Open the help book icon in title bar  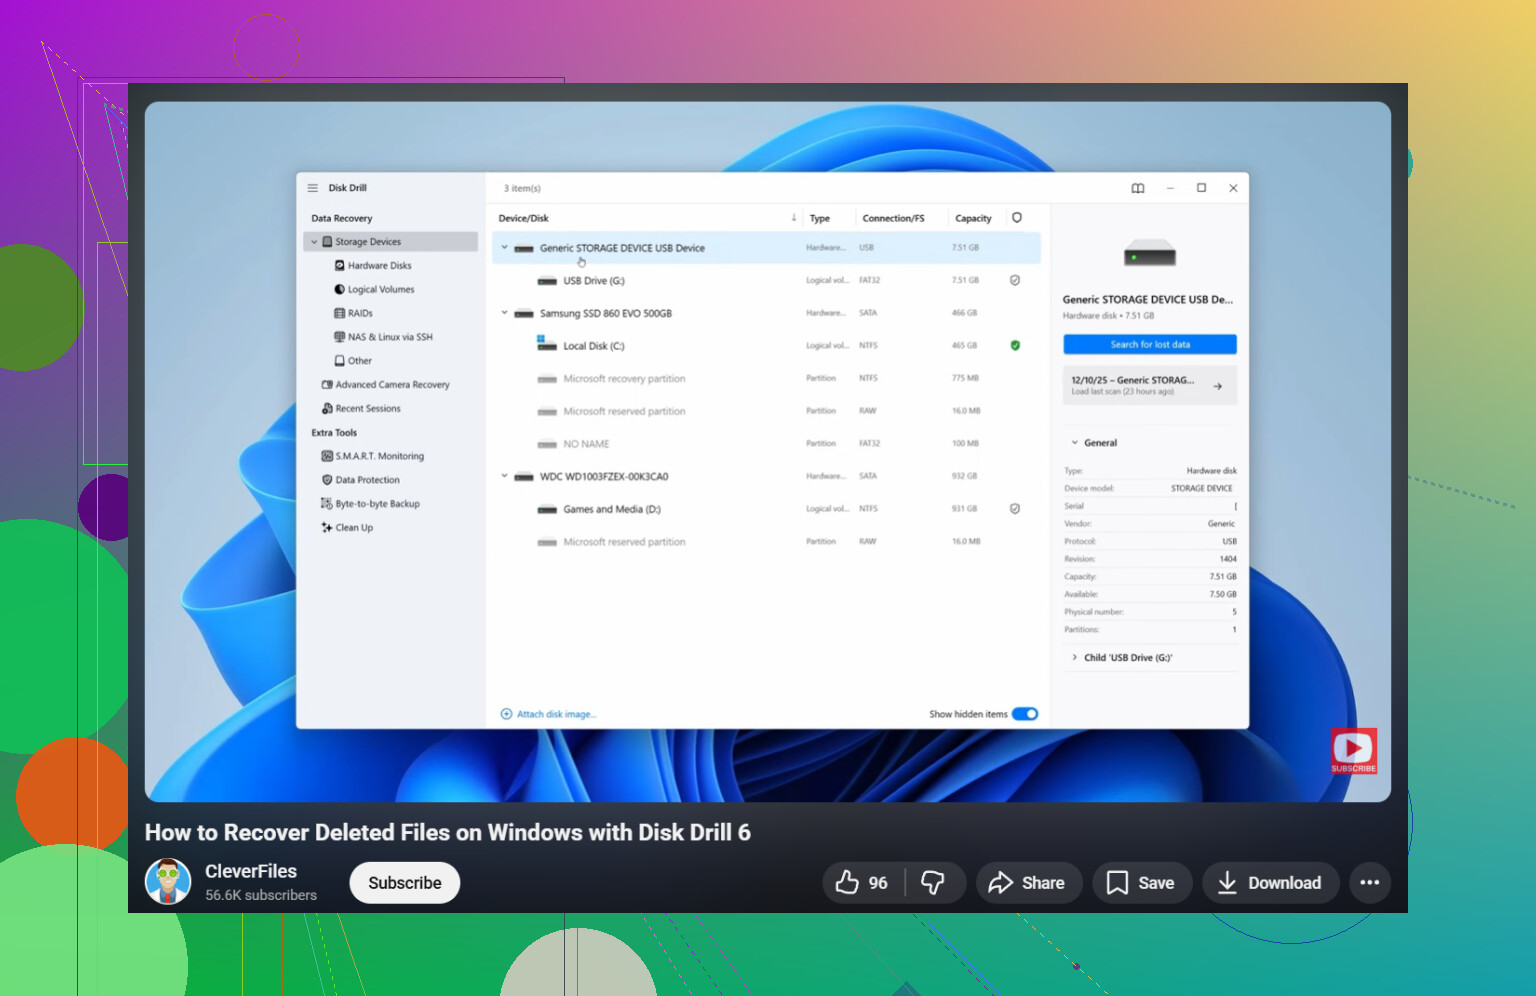click(x=1138, y=188)
